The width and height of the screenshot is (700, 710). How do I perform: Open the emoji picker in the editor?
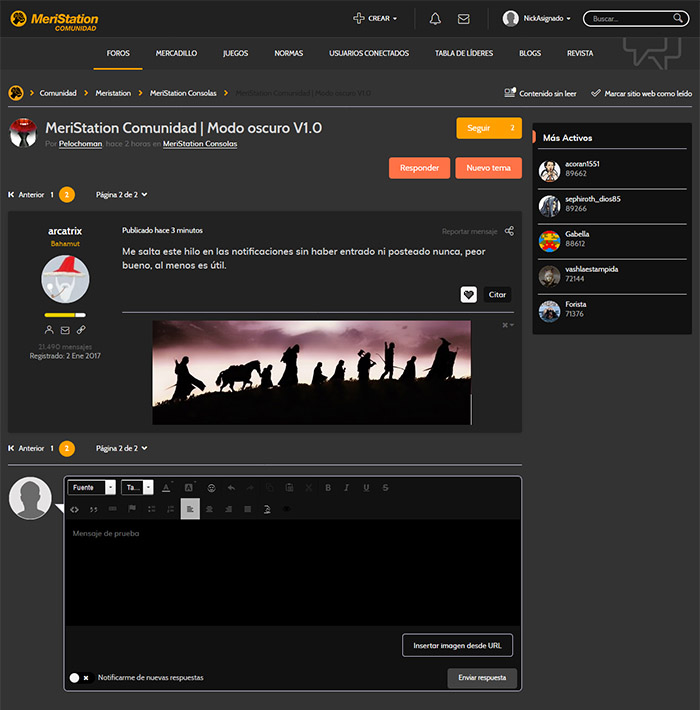(211, 488)
